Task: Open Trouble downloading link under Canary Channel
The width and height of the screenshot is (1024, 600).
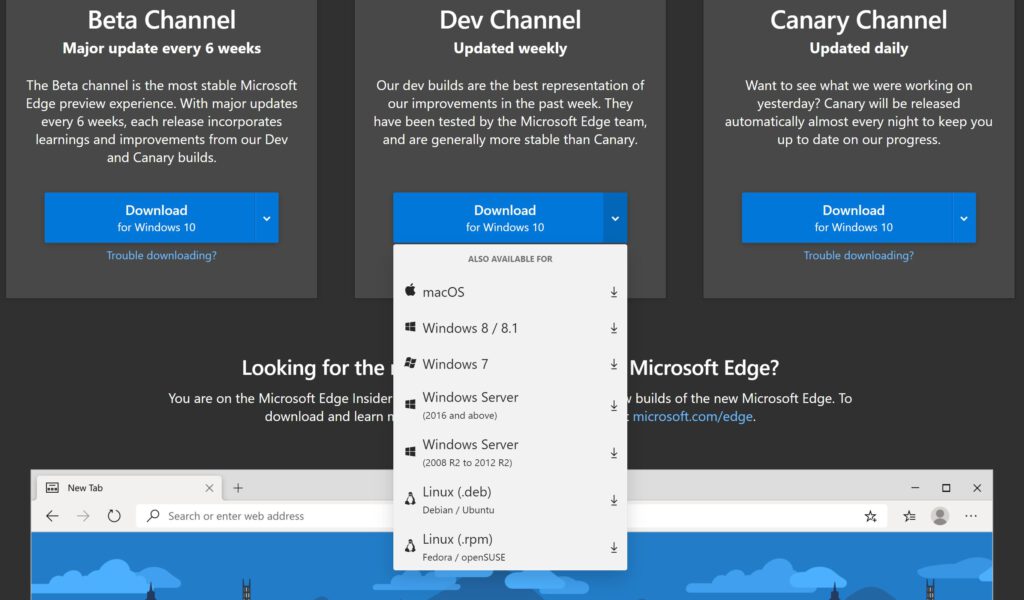Action: (859, 255)
